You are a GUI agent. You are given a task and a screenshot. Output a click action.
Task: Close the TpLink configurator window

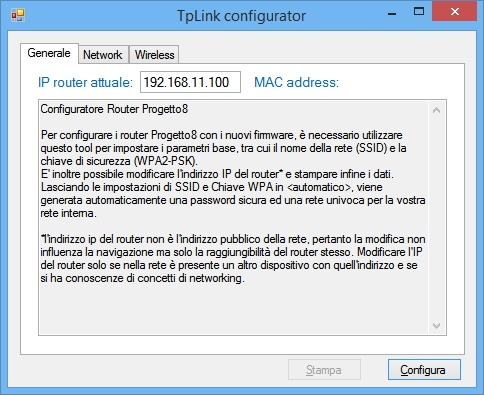(454, 12)
